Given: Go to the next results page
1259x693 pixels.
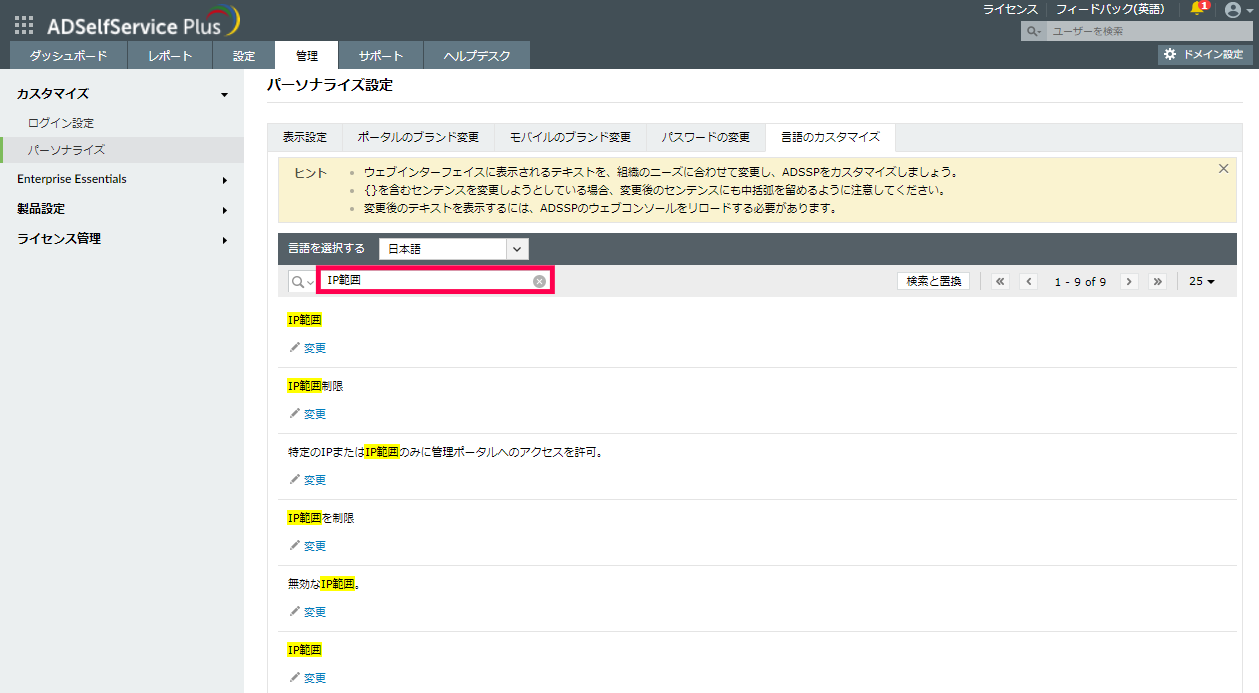Looking at the screenshot, I should click(1129, 282).
